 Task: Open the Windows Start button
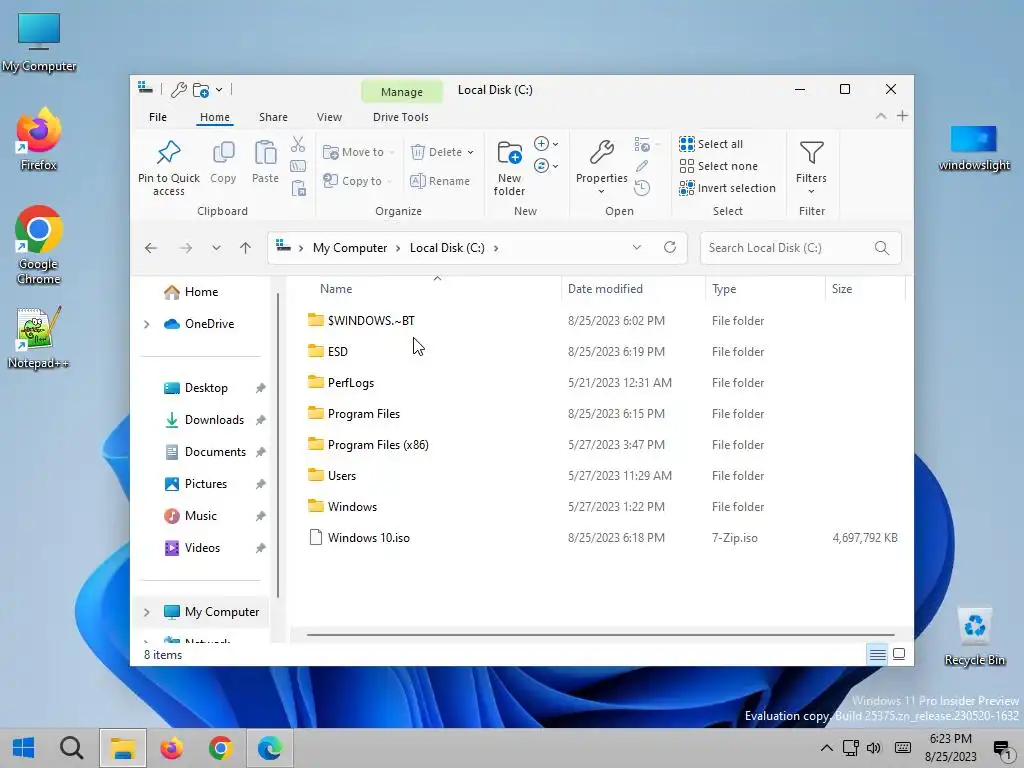pos(24,748)
